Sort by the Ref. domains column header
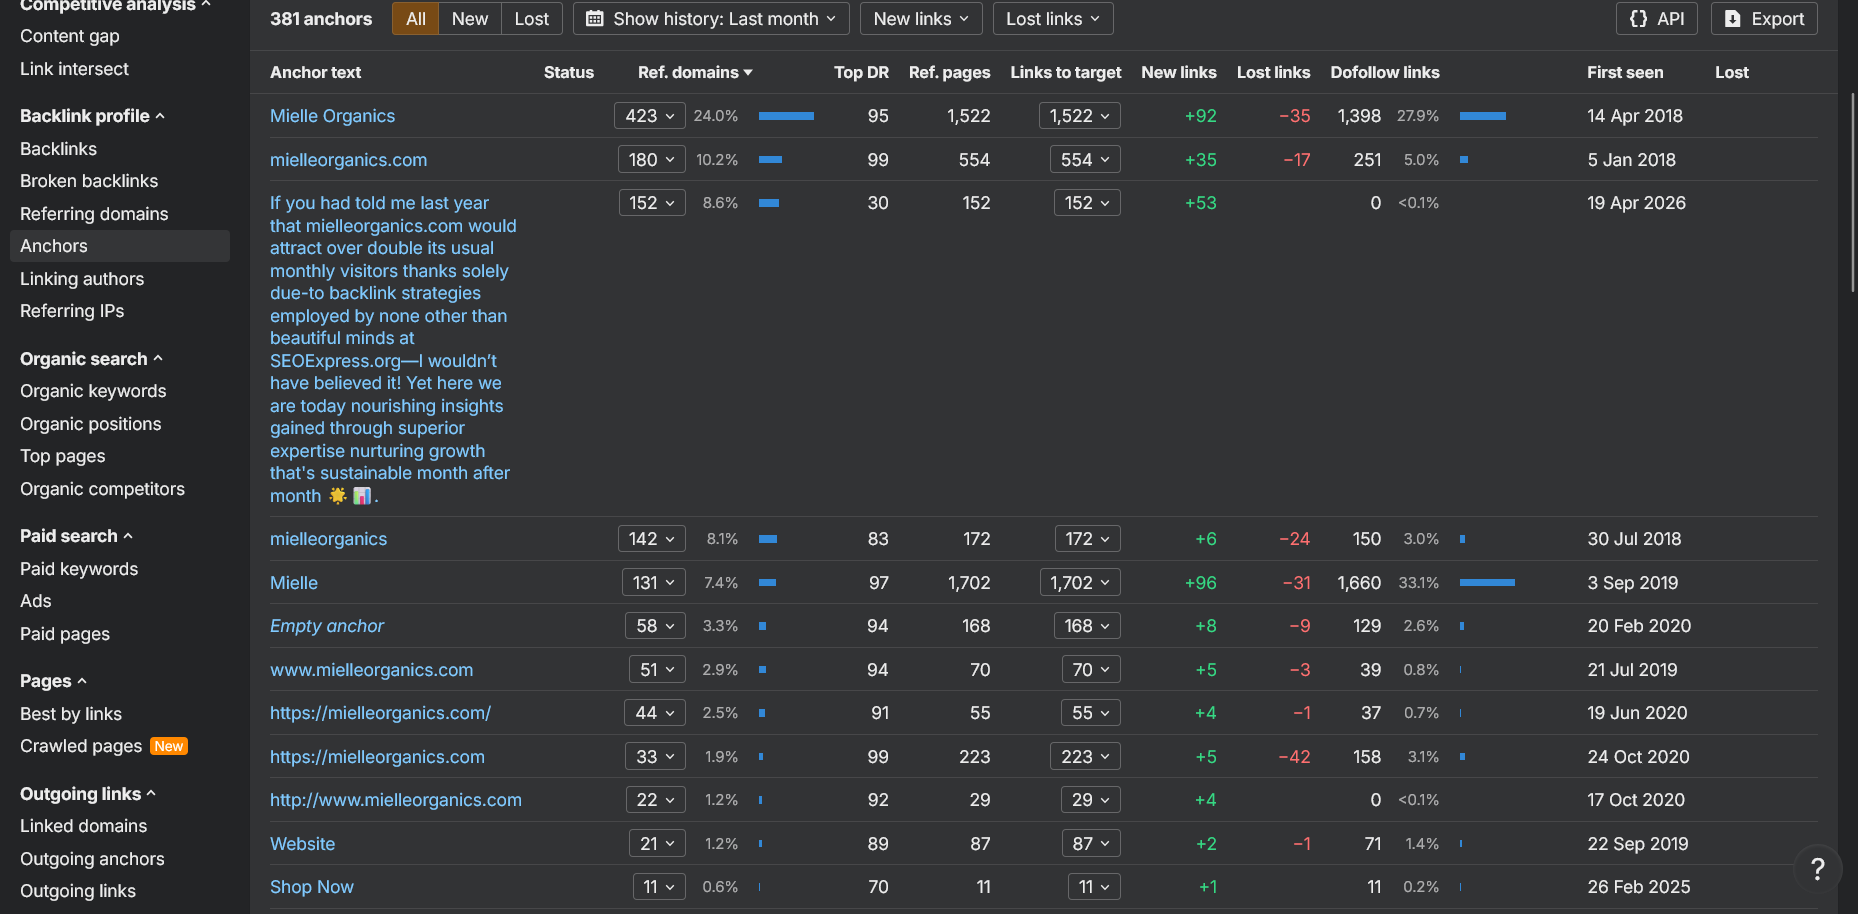The width and height of the screenshot is (1858, 915). coord(695,72)
